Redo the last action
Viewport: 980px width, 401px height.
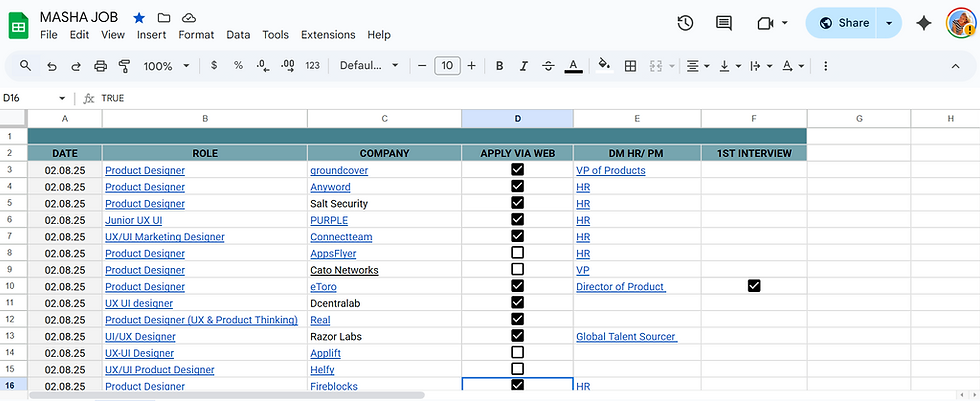(76, 66)
